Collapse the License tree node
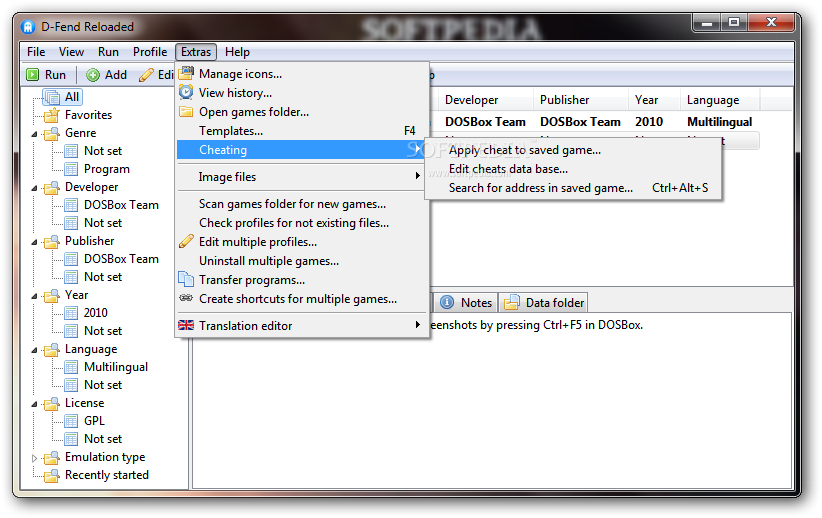The image size is (822, 518). point(35,404)
